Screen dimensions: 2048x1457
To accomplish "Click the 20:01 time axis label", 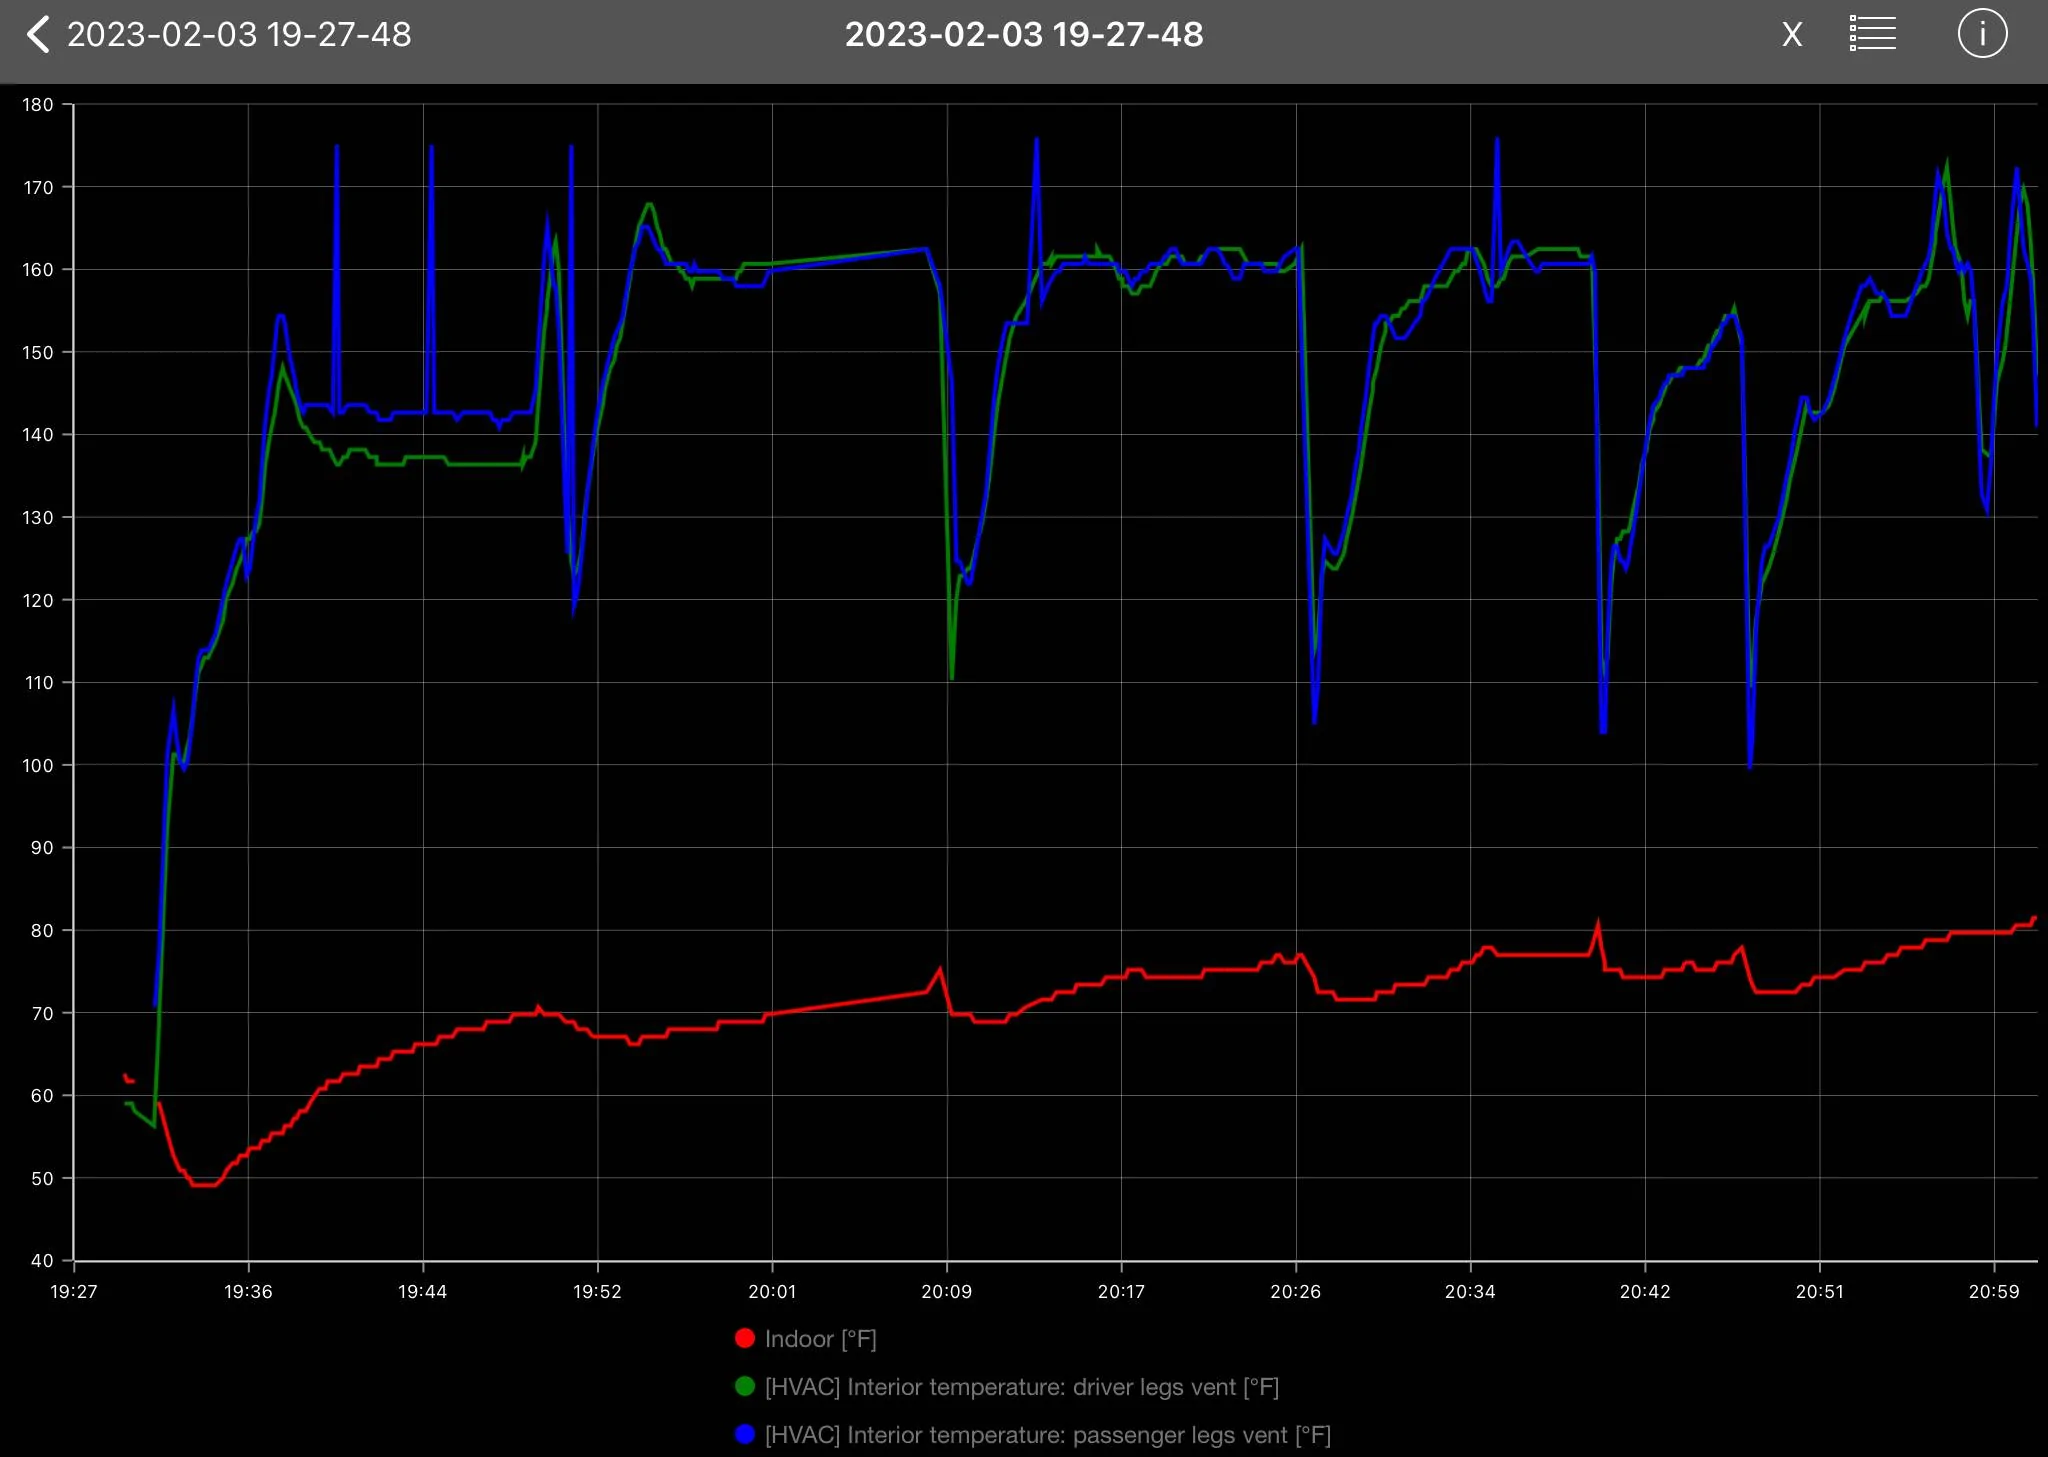I will (772, 1292).
